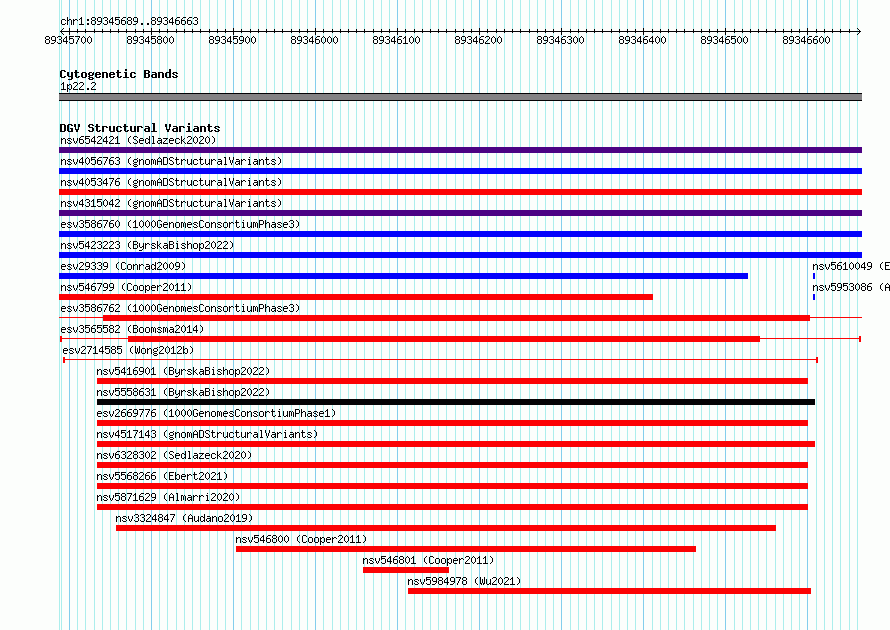Click the 1p22.2 band label

pyautogui.click(x=78, y=86)
